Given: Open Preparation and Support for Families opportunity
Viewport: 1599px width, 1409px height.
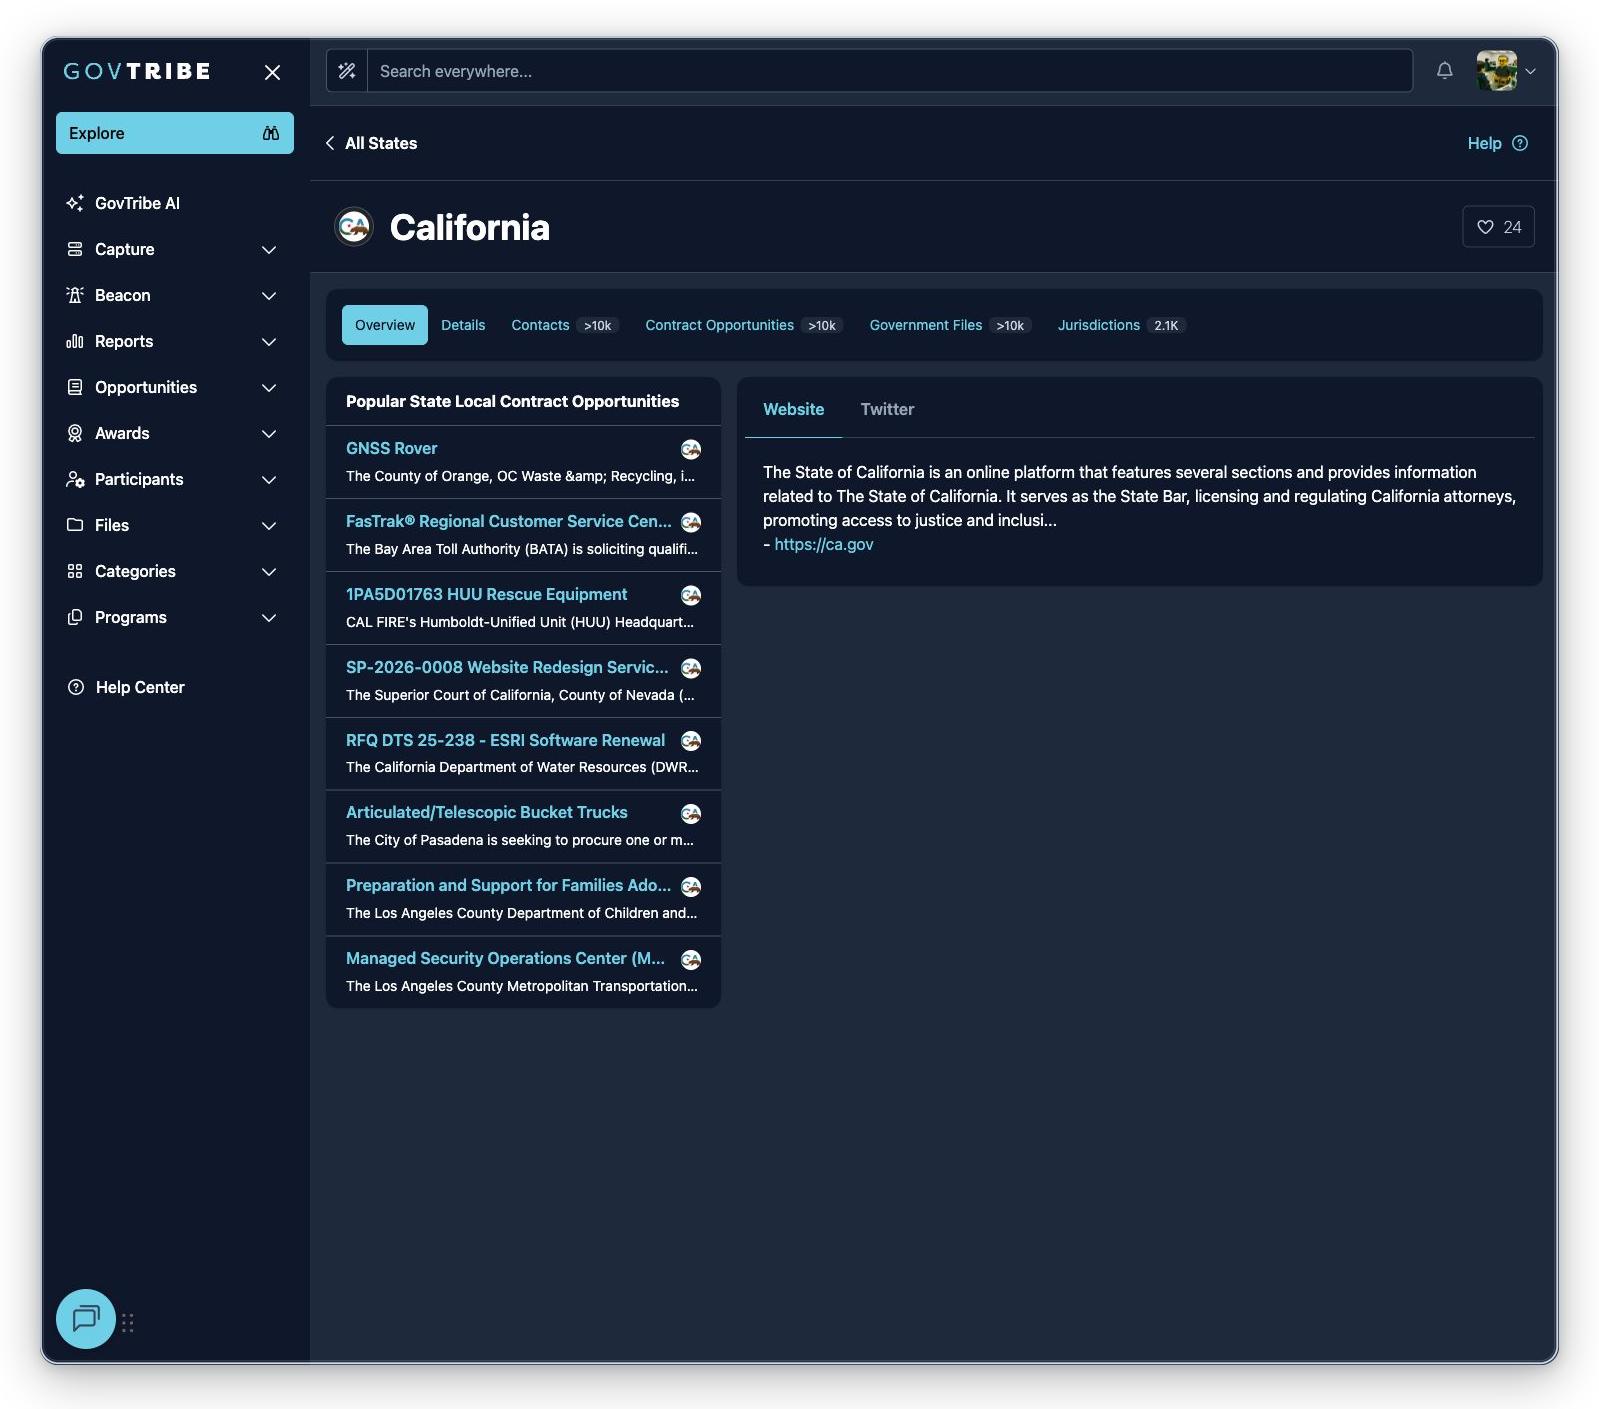Looking at the screenshot, I should [x=508, y=885].
